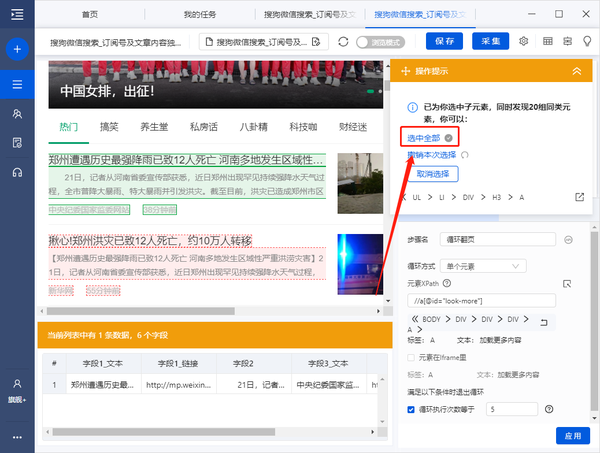Image resolution: width=600 pixels, height=453 pixels.
Task: Toggle the sidebar menu collapse icon
Action: click(x=17, y=15)
